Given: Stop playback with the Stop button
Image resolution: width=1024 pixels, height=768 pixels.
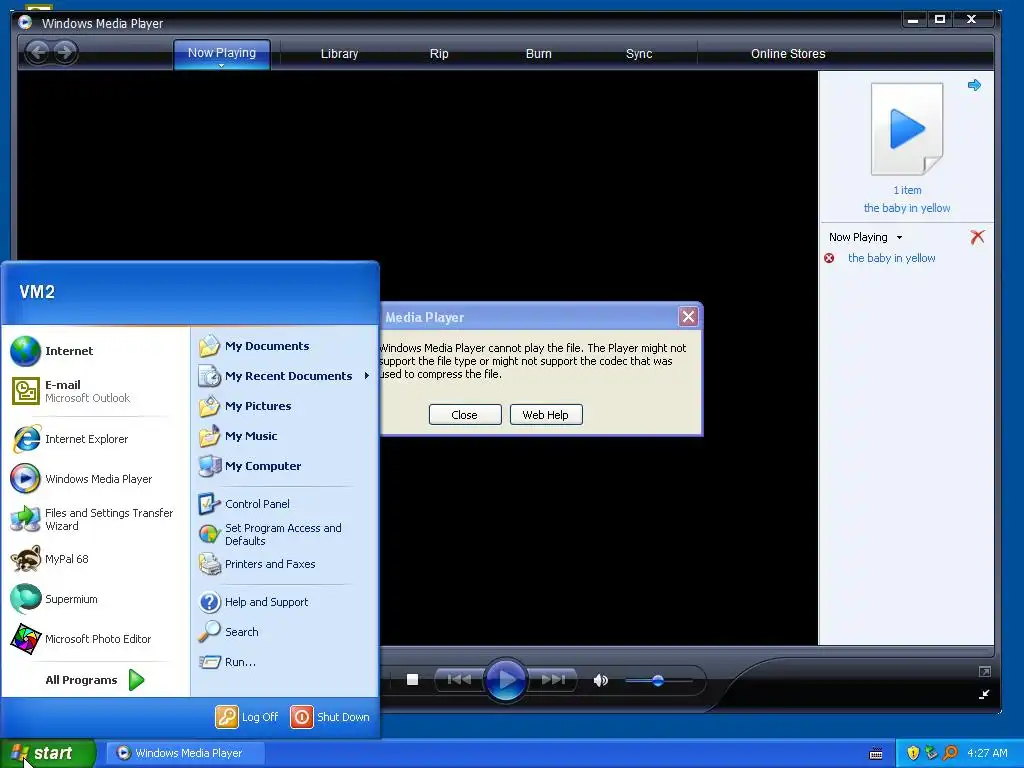Looking at the screenshot, I should pos(412,680).
